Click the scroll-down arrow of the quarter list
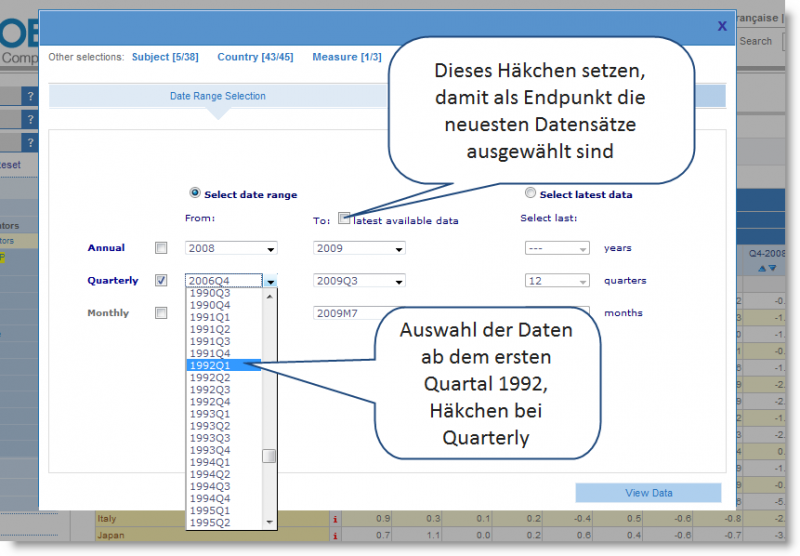This screenshot has width=800, height=556. (269, 523)
